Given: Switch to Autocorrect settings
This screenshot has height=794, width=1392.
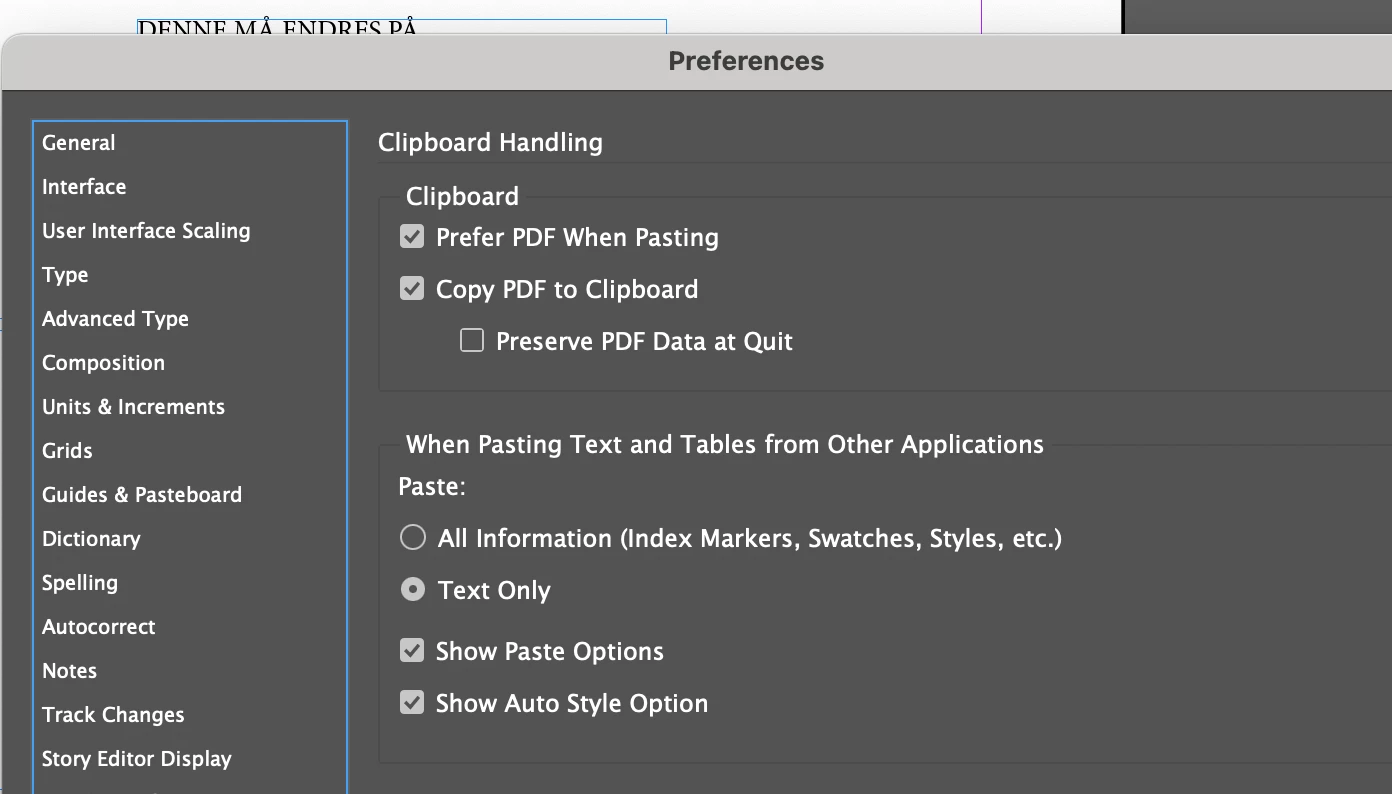Looking at the screenshot, I should pyautogui.click(x=99, y=627).
